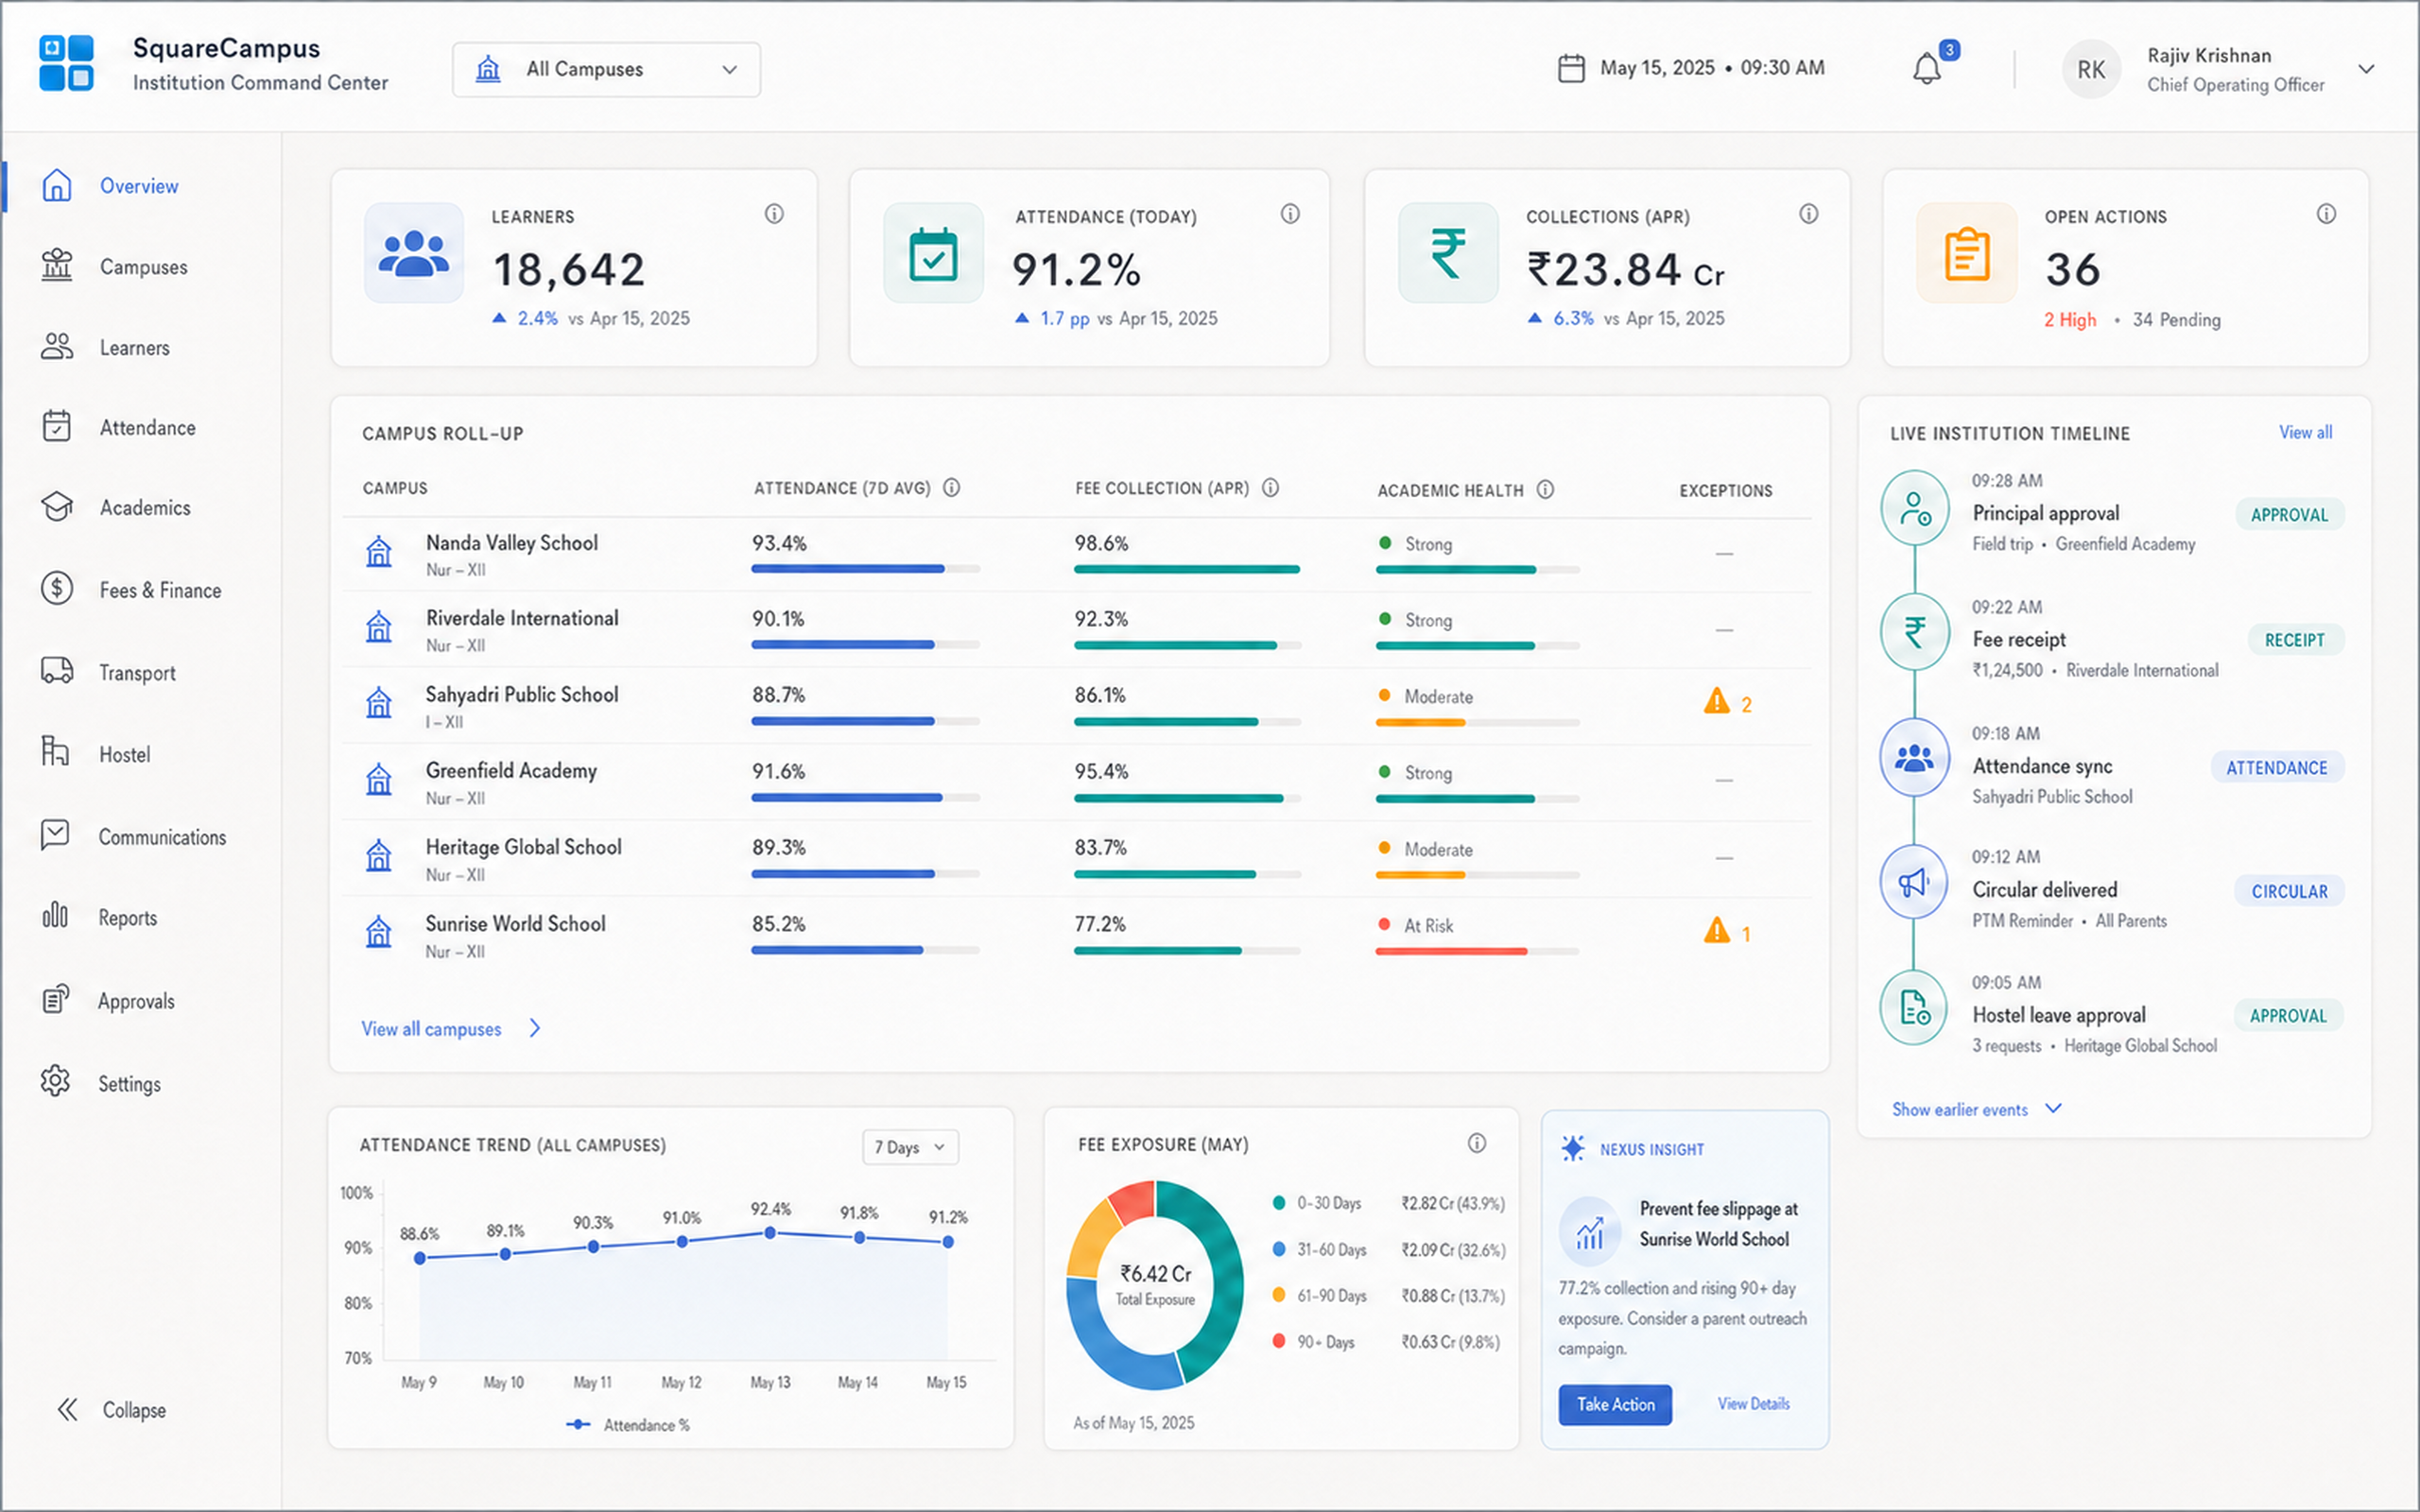2420x1512 pixels.
Task: Select Overview in the sidebar
Action: click(140, 186)
